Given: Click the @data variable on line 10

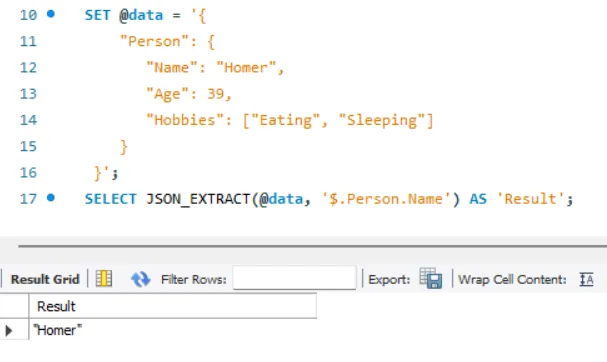Looking at the screenshot, I should [x=141, y=15].
